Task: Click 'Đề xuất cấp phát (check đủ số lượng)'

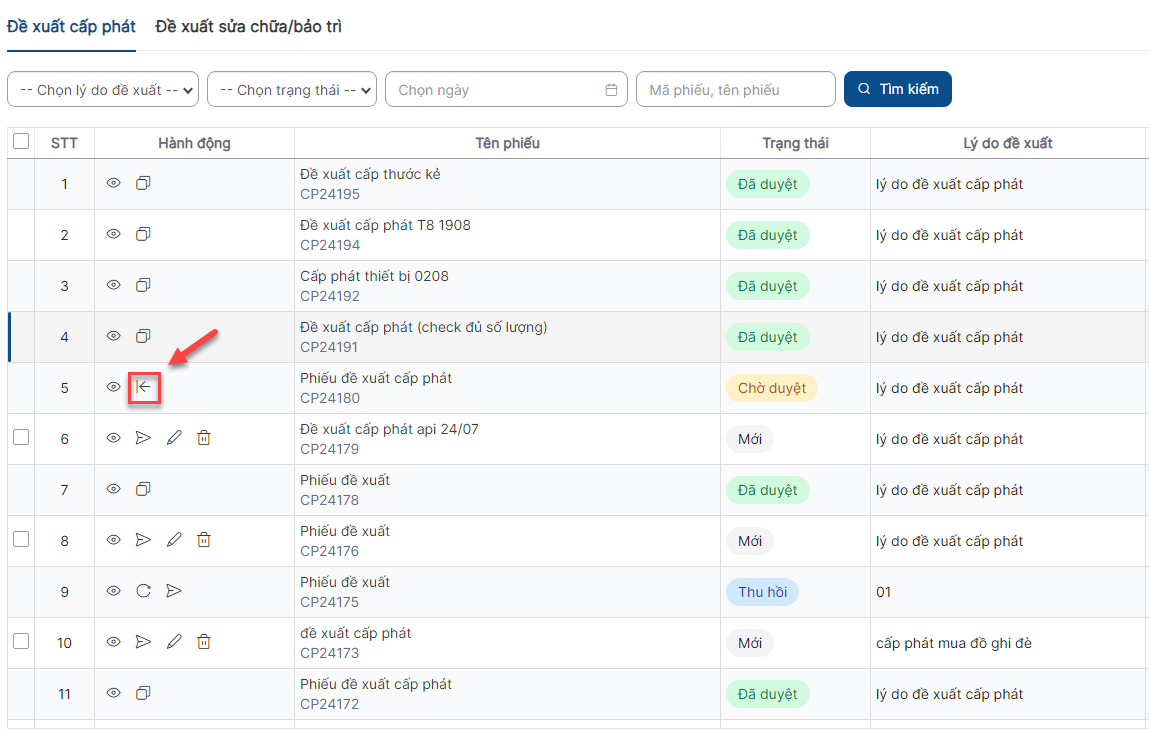Action: pyautogui.click(x=424, y=327)
